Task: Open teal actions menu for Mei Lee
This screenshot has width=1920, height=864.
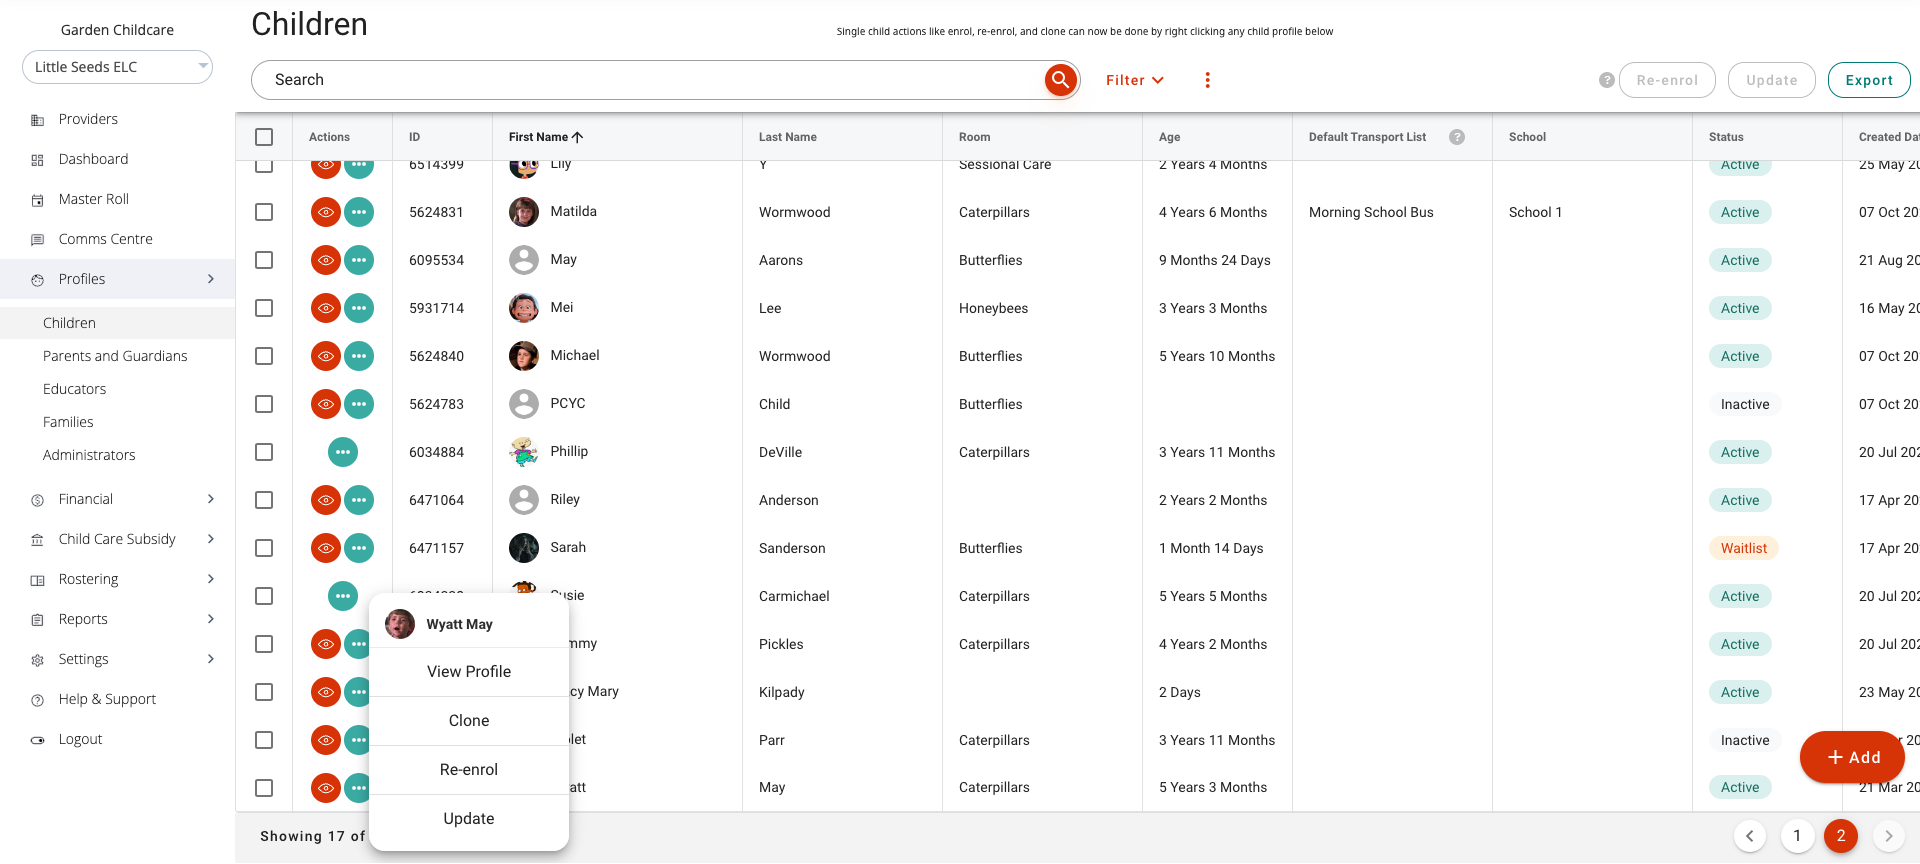Action: (359, 308)
